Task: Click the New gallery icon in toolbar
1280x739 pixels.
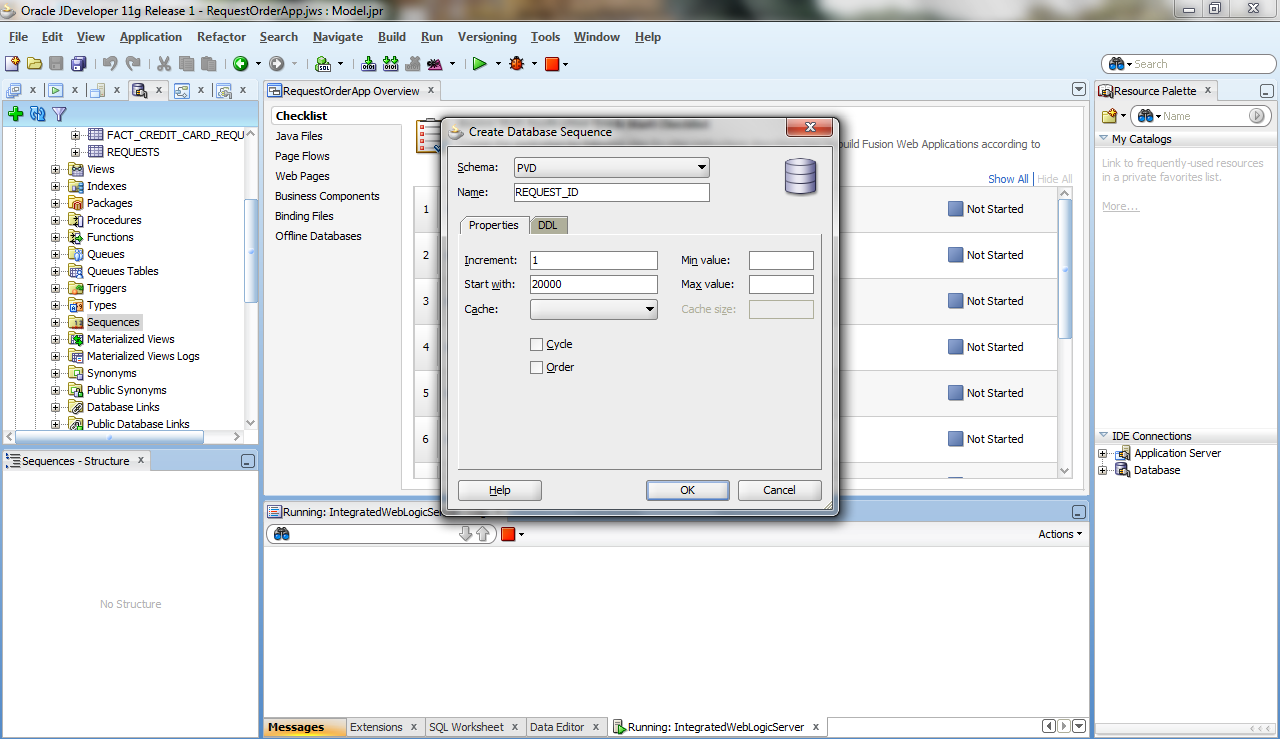Action: 12,64
